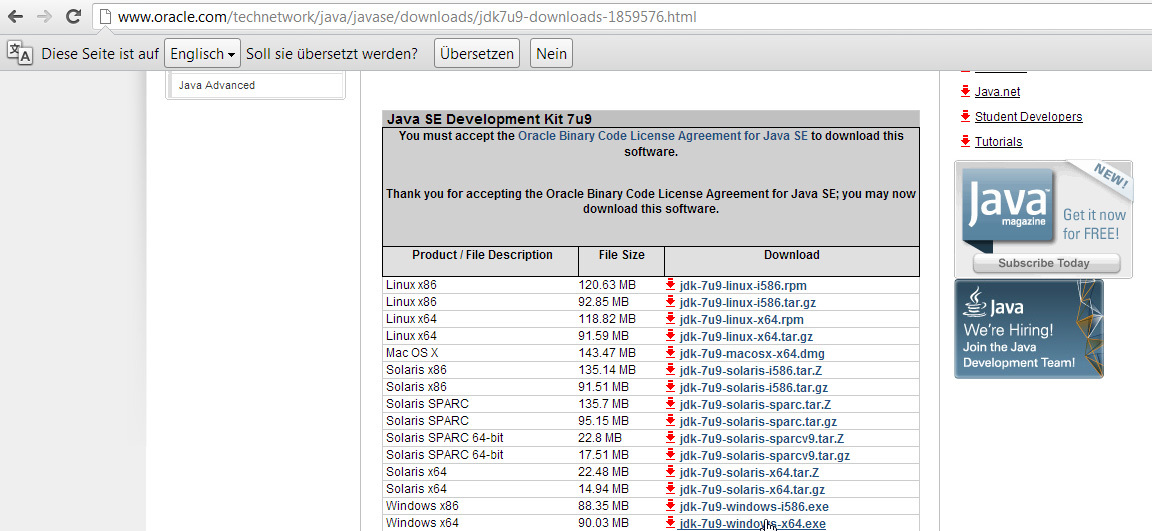Click red download arrow for jdk-7u9-solaris-x64.tar.Z
The width and height of the screenshot is (1152, 531).
click(x=670, y=472)
